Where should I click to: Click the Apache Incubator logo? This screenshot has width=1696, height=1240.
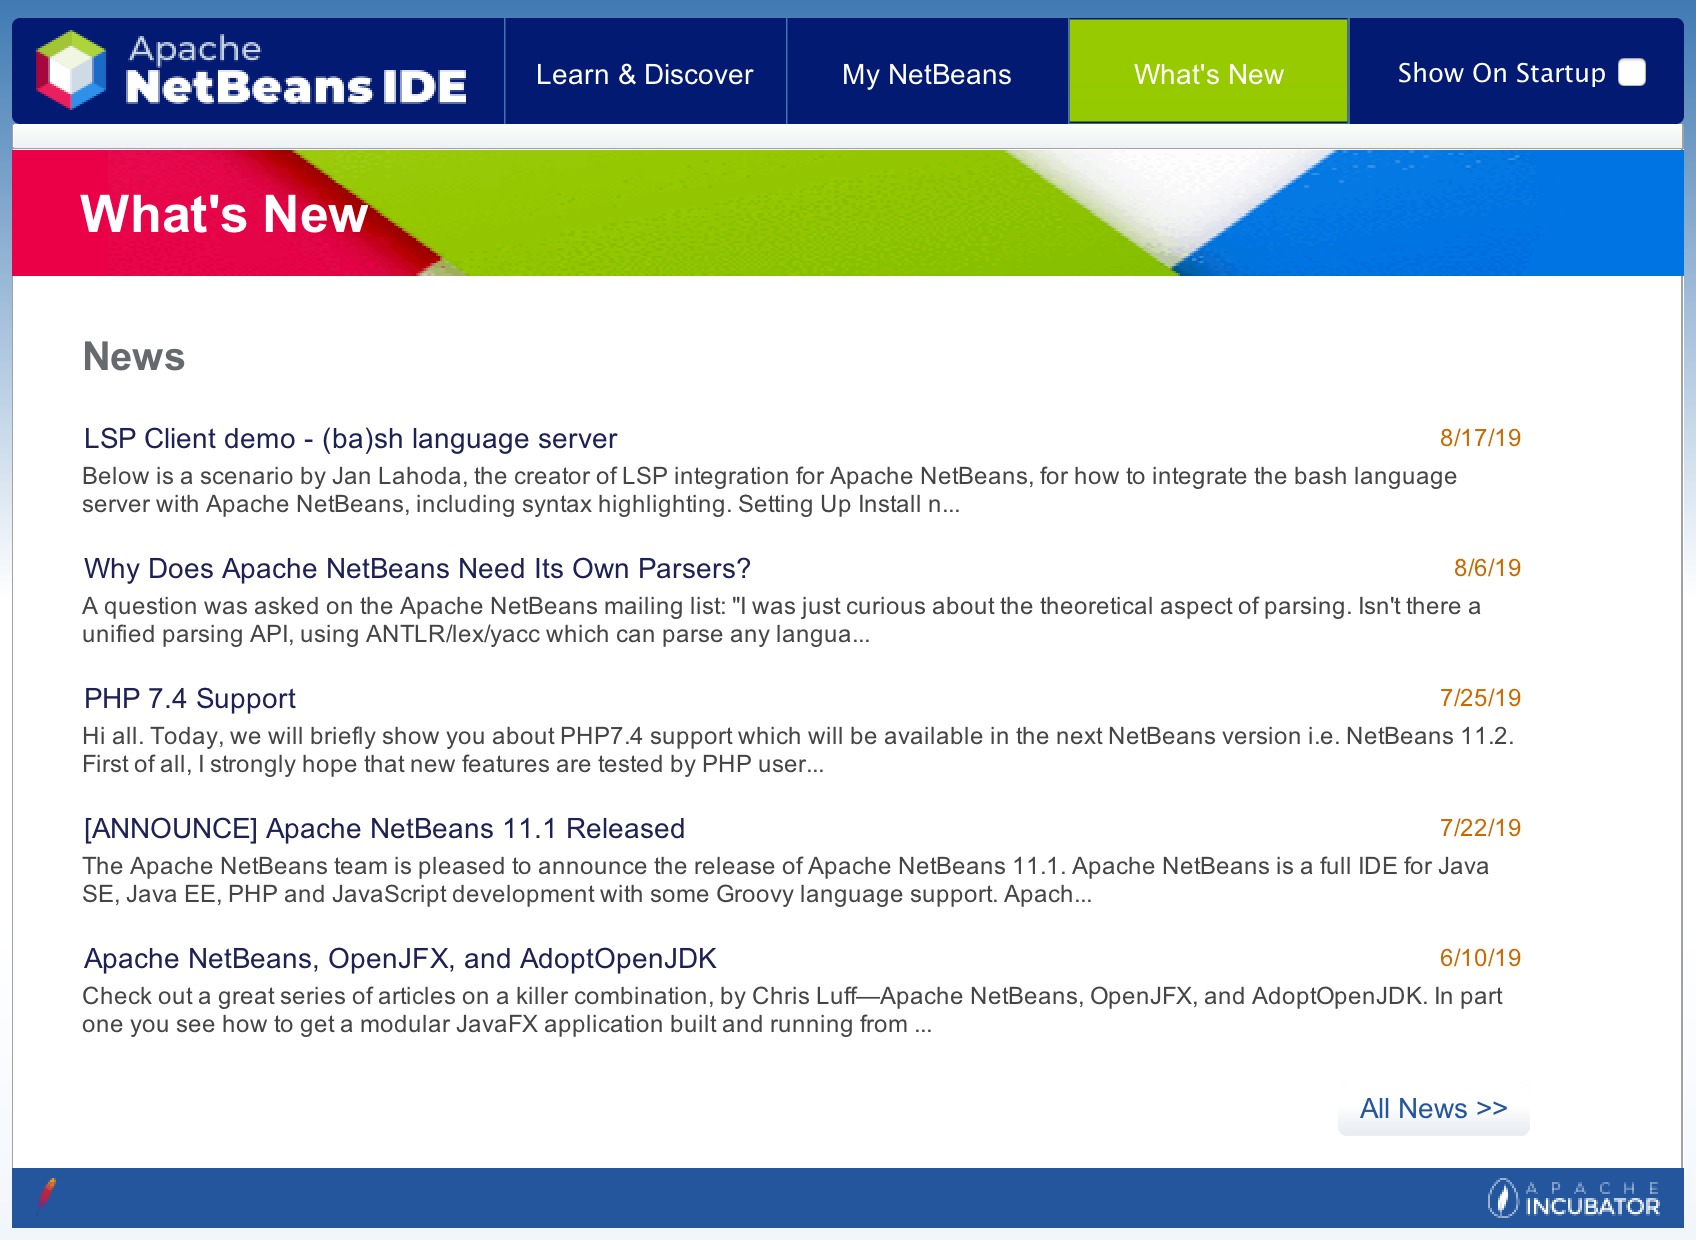1573,1197
